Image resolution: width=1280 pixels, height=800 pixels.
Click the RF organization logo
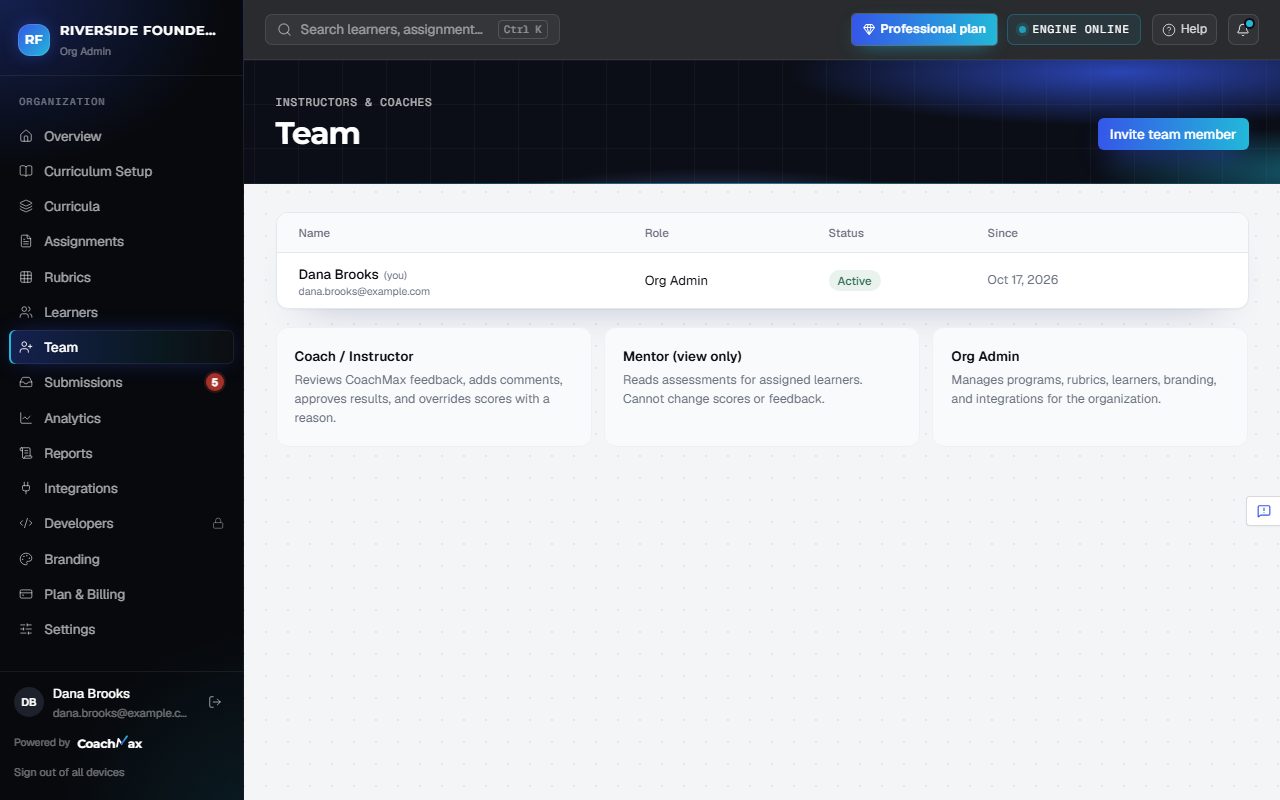[x=33, y=39]
